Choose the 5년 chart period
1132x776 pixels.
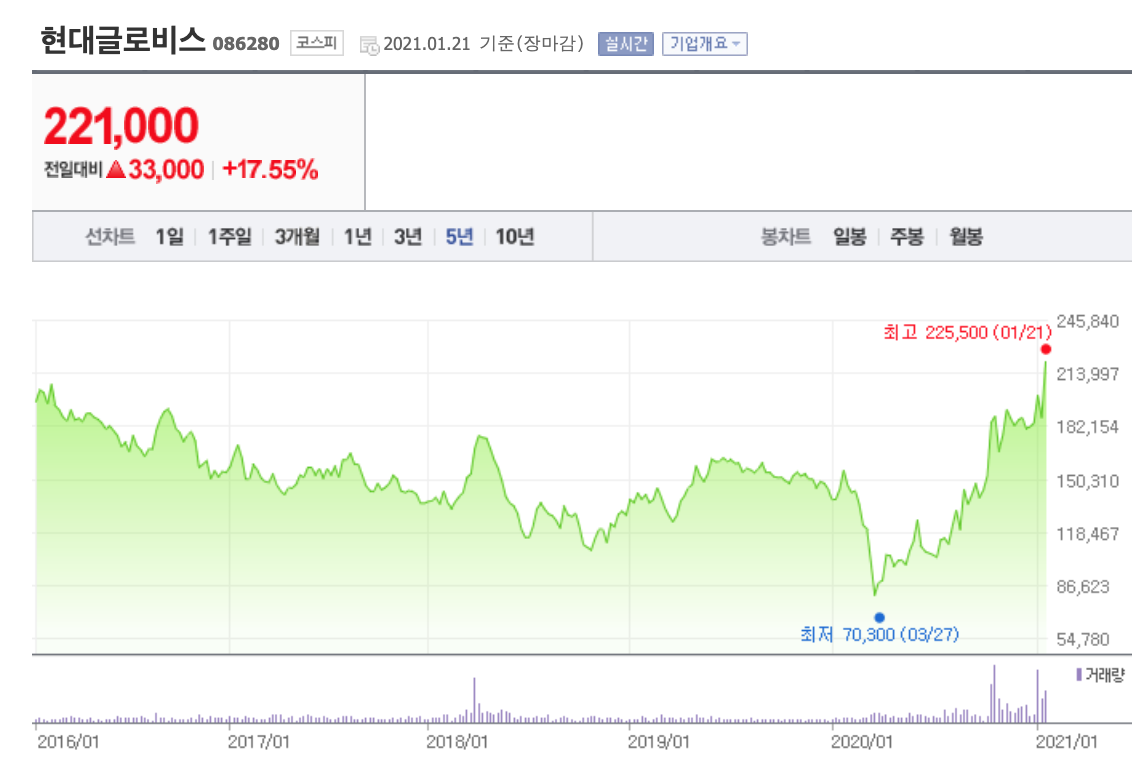point(459,237)
